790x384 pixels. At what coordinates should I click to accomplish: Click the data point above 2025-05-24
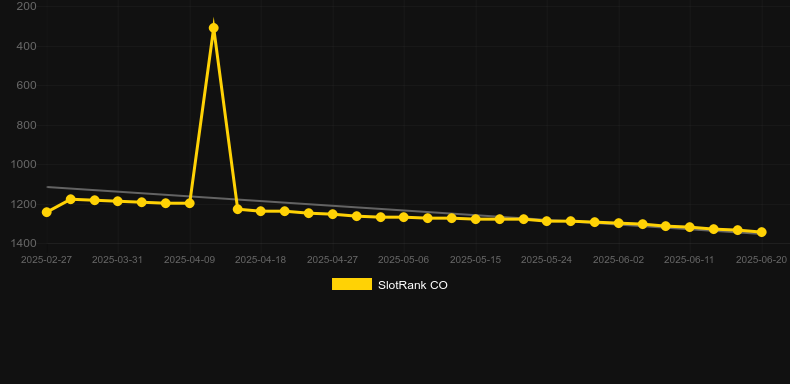[547, 221]
